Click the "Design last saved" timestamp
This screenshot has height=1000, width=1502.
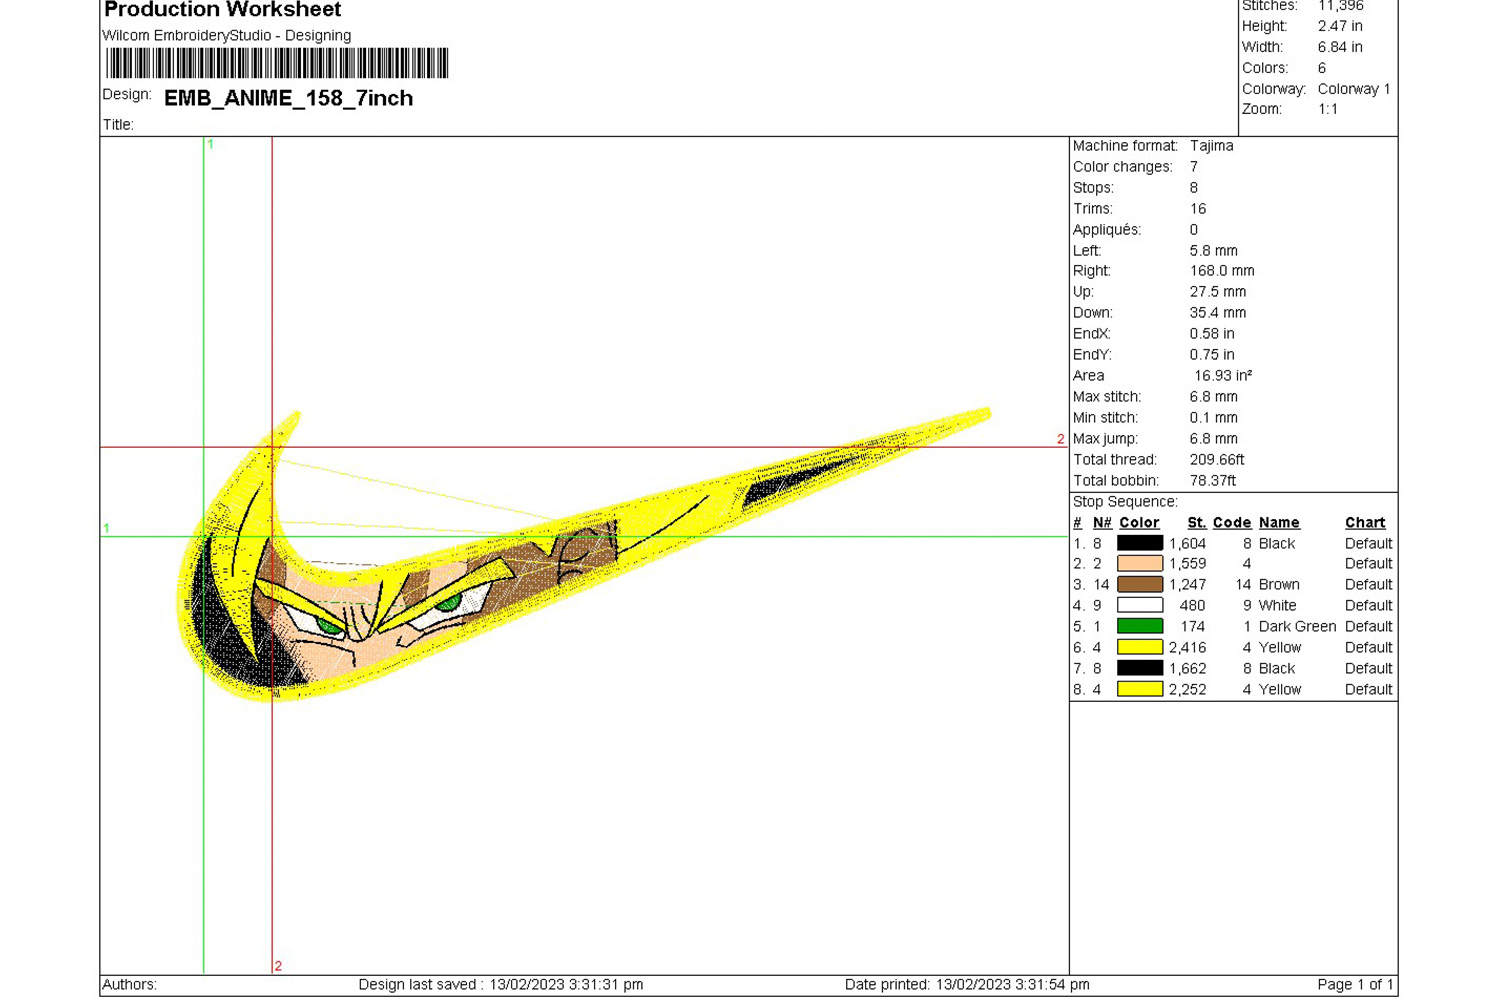tap(500, 985)
